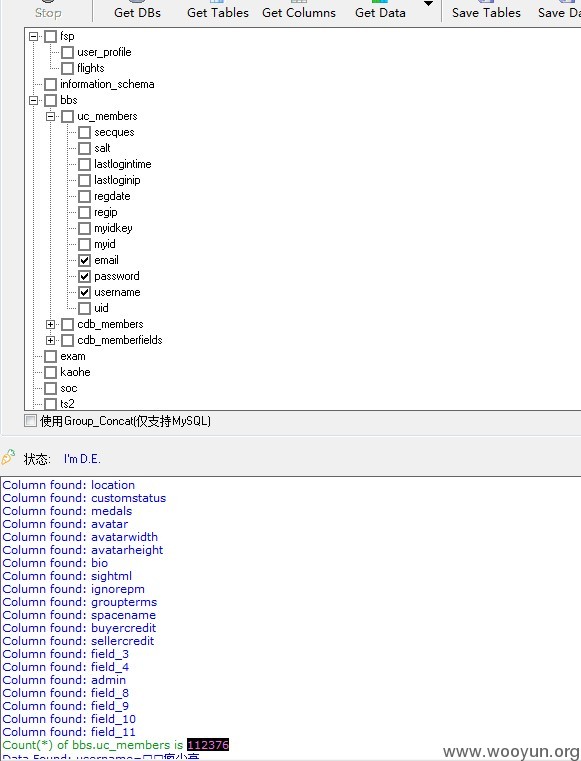The image size is (581, 761).
Task: Check the user_profile table checkbox
Action: 67,52
